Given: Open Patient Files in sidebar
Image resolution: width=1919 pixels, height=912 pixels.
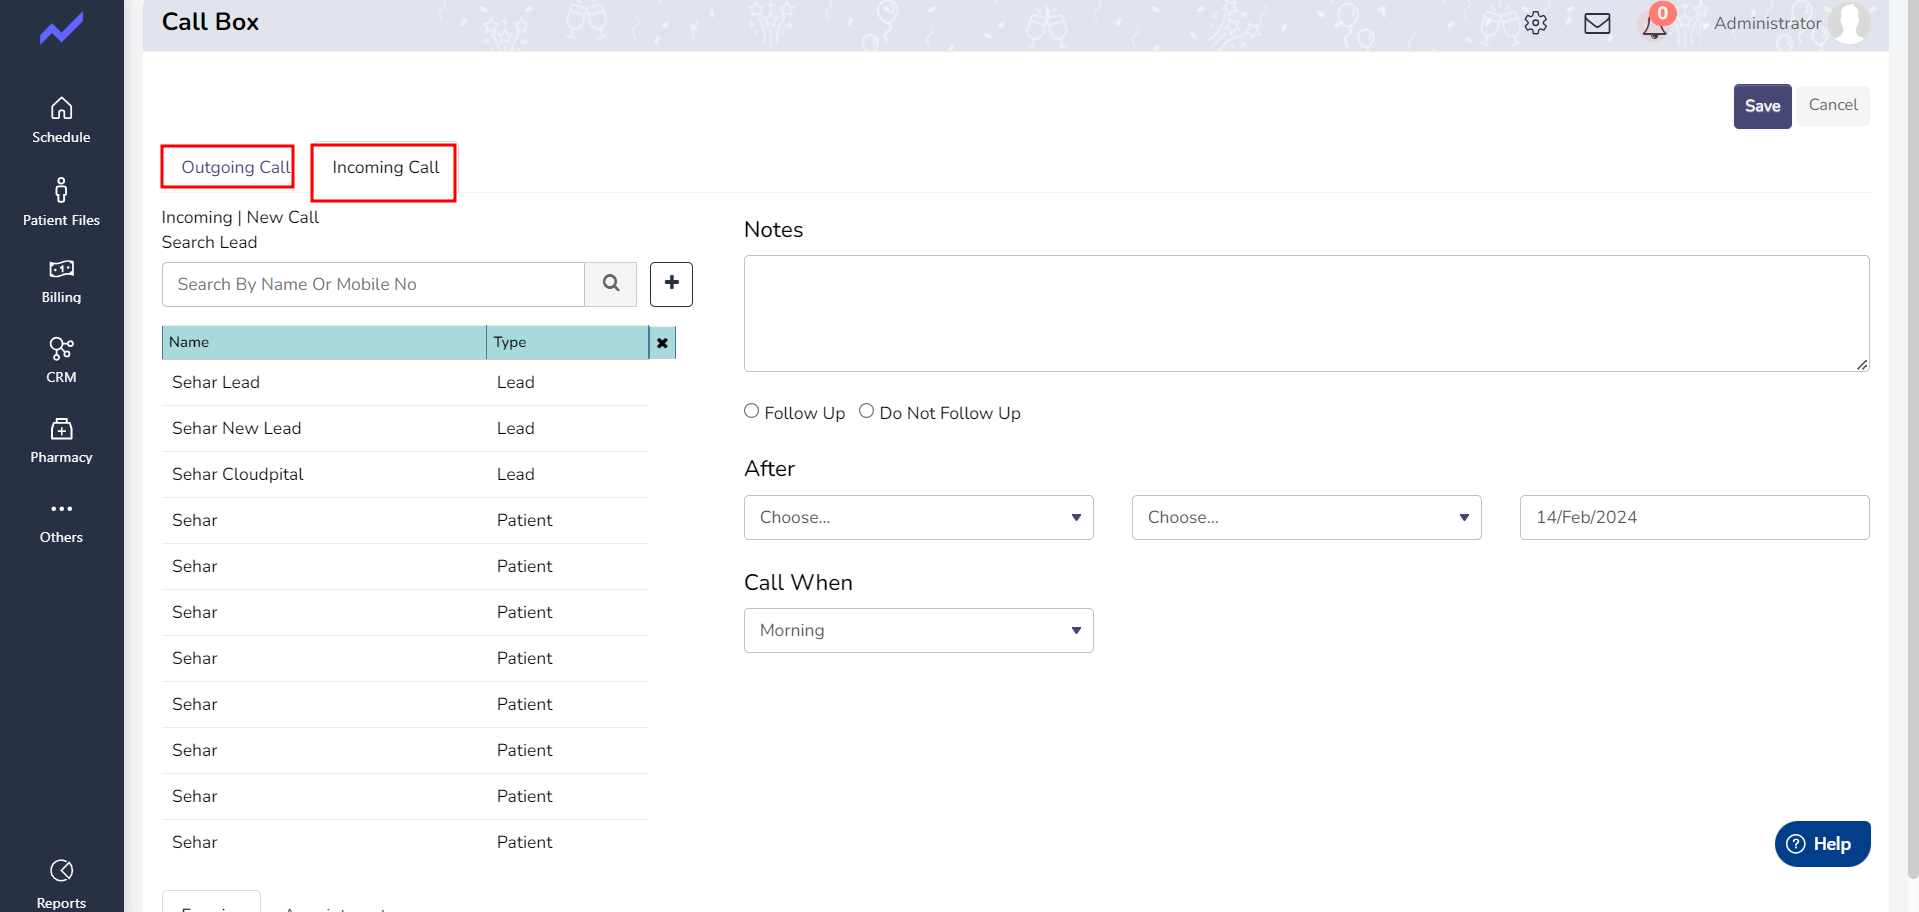Looking at the screenshot, I should point(61,202).
